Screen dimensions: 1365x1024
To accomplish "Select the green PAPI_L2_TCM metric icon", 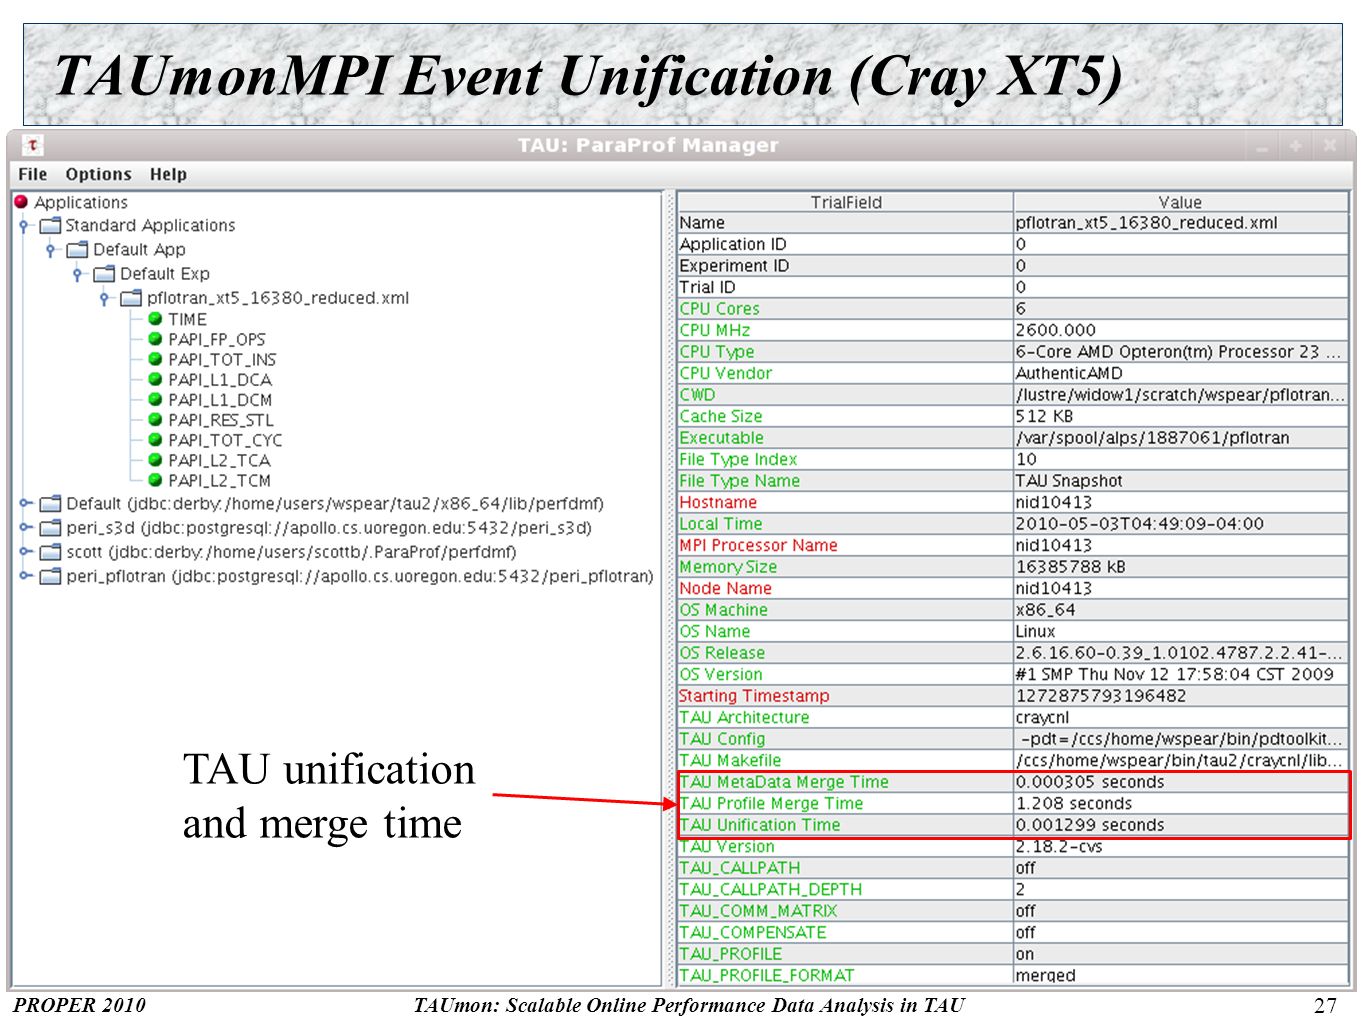I will click(x=155, y=480).
